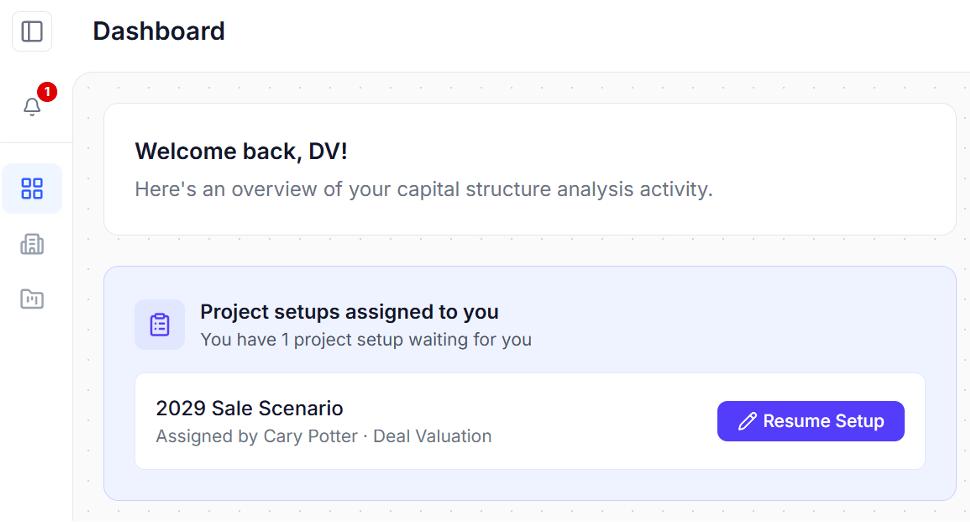This screenshot has height=522, width=970.
Task: Click the Deal Valuation label
Action: coord(432,436)
